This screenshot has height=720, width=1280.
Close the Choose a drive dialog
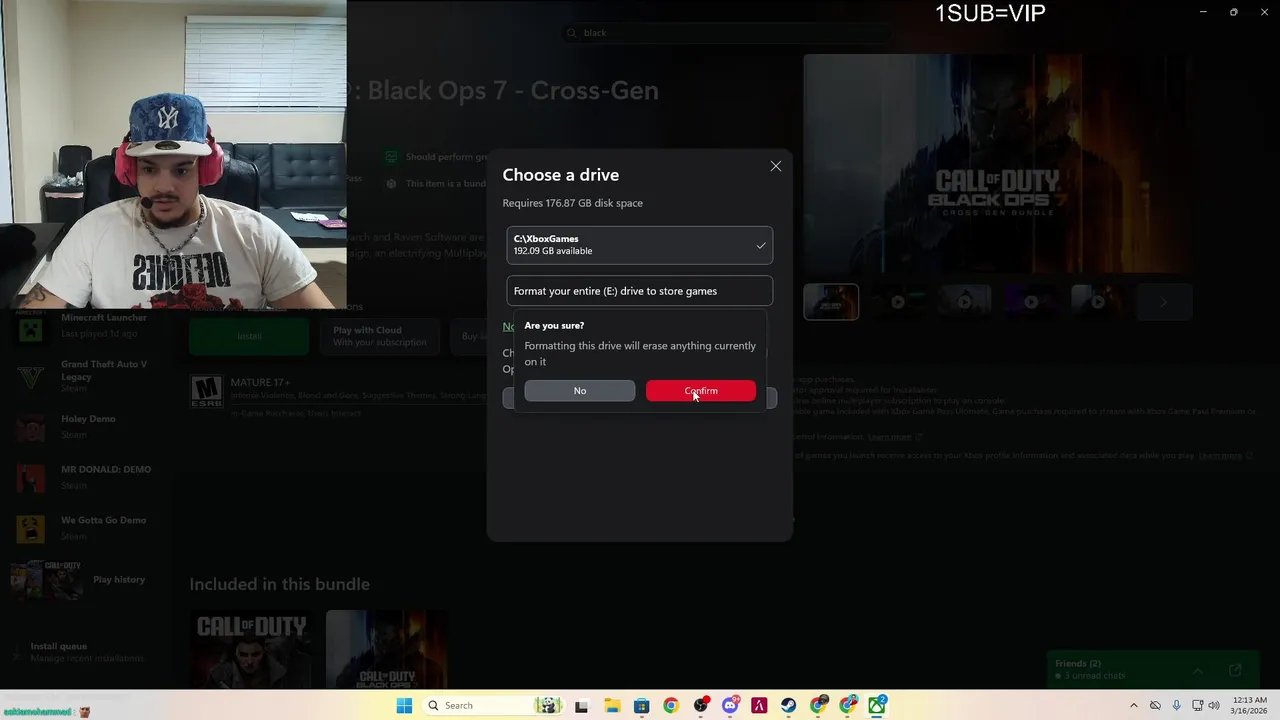(775, 166)
